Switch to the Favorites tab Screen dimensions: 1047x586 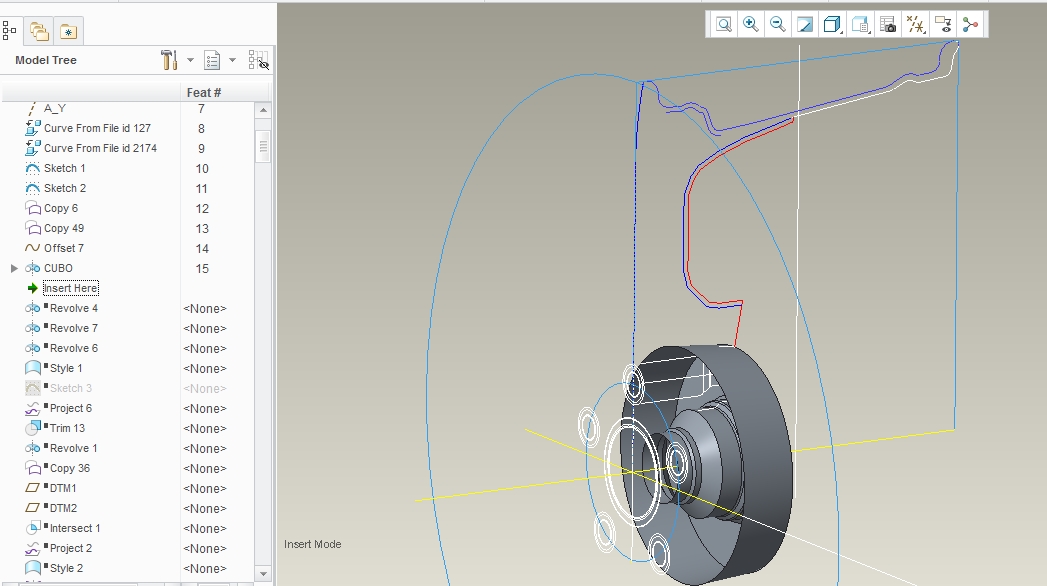click(x=68, y=31)
